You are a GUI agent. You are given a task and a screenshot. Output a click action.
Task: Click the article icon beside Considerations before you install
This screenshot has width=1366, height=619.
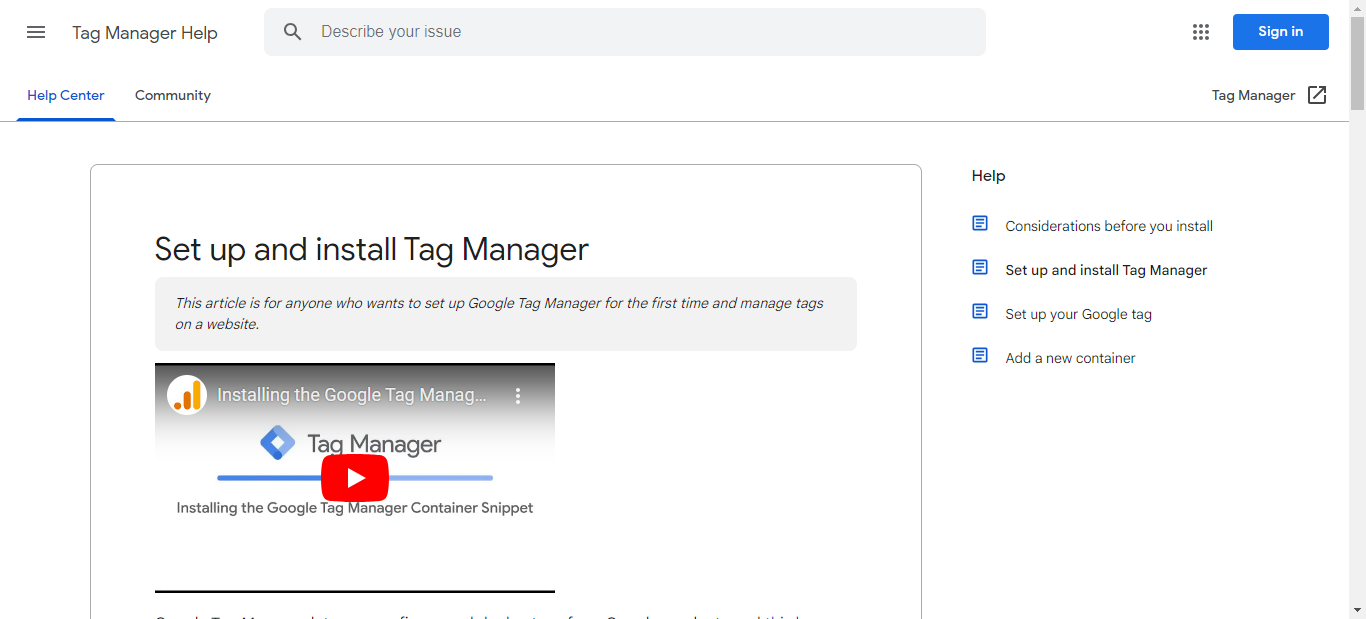[x=980, y=224]
